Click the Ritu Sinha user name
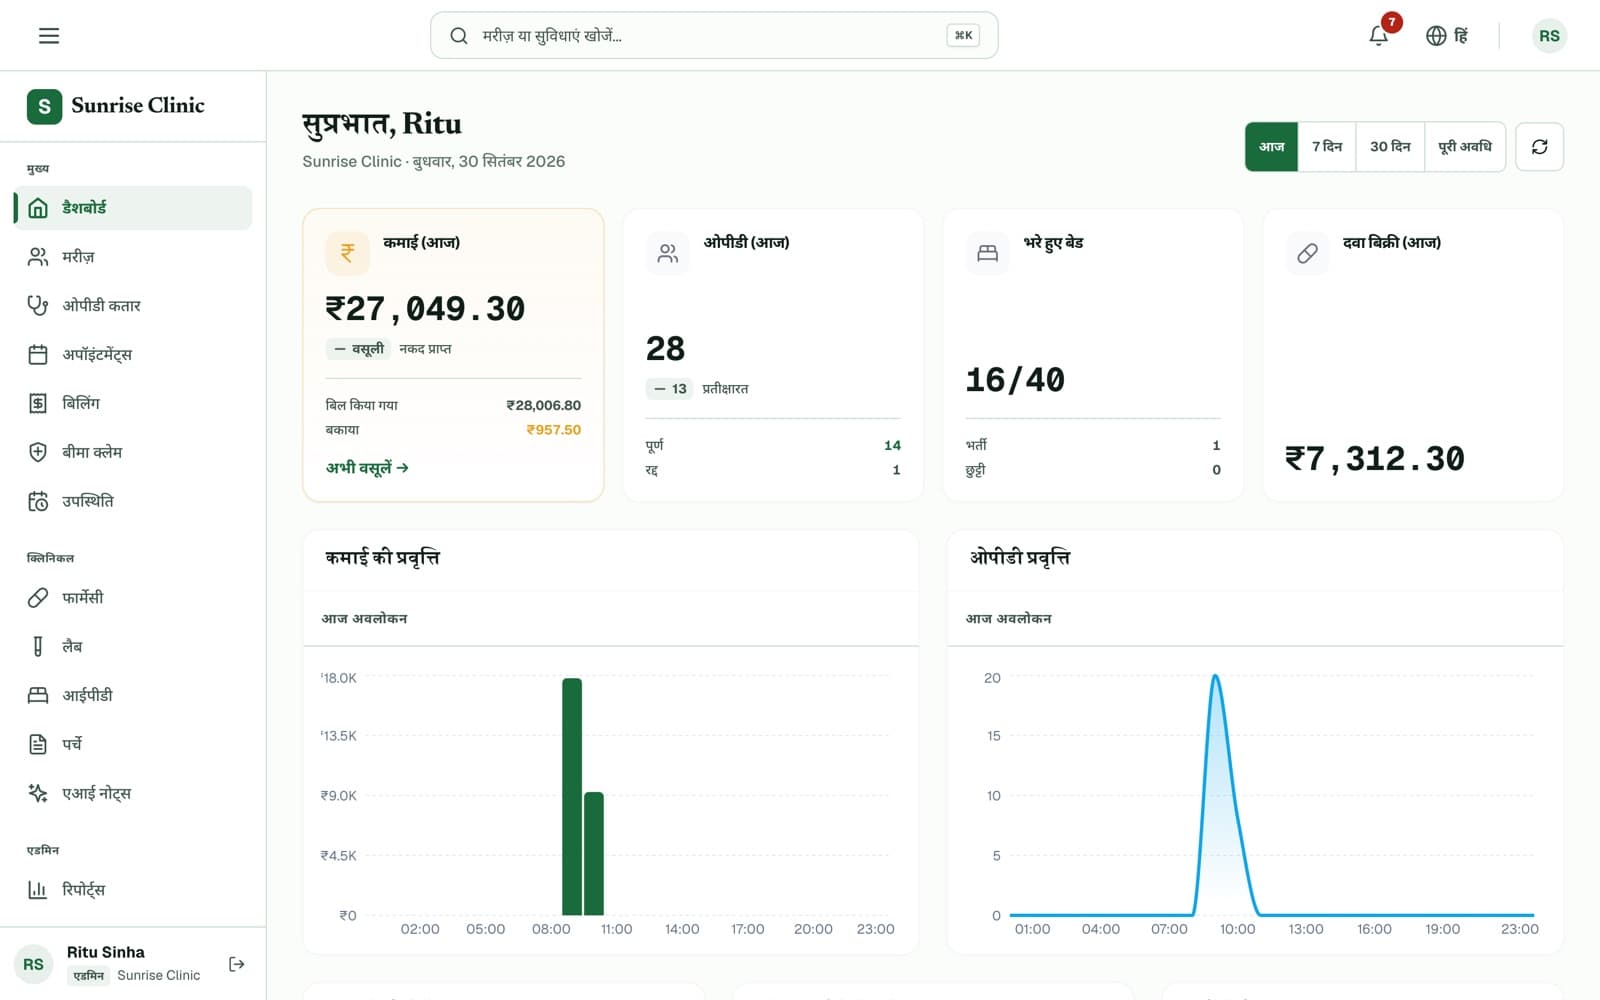Screen dimensions: 1600x1000 click(106, 952)
